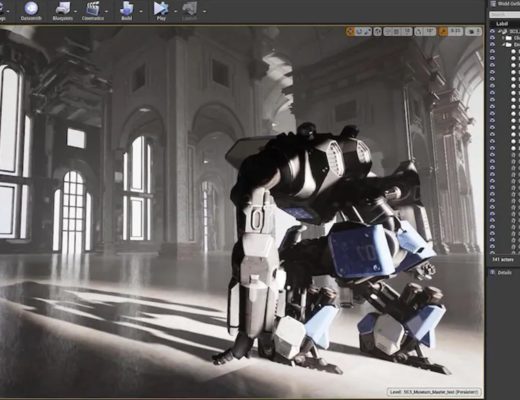The height and width of the screenshot is (400, 520).
Task: Open the scale snap value 0.25
Action: coord(455,32)
